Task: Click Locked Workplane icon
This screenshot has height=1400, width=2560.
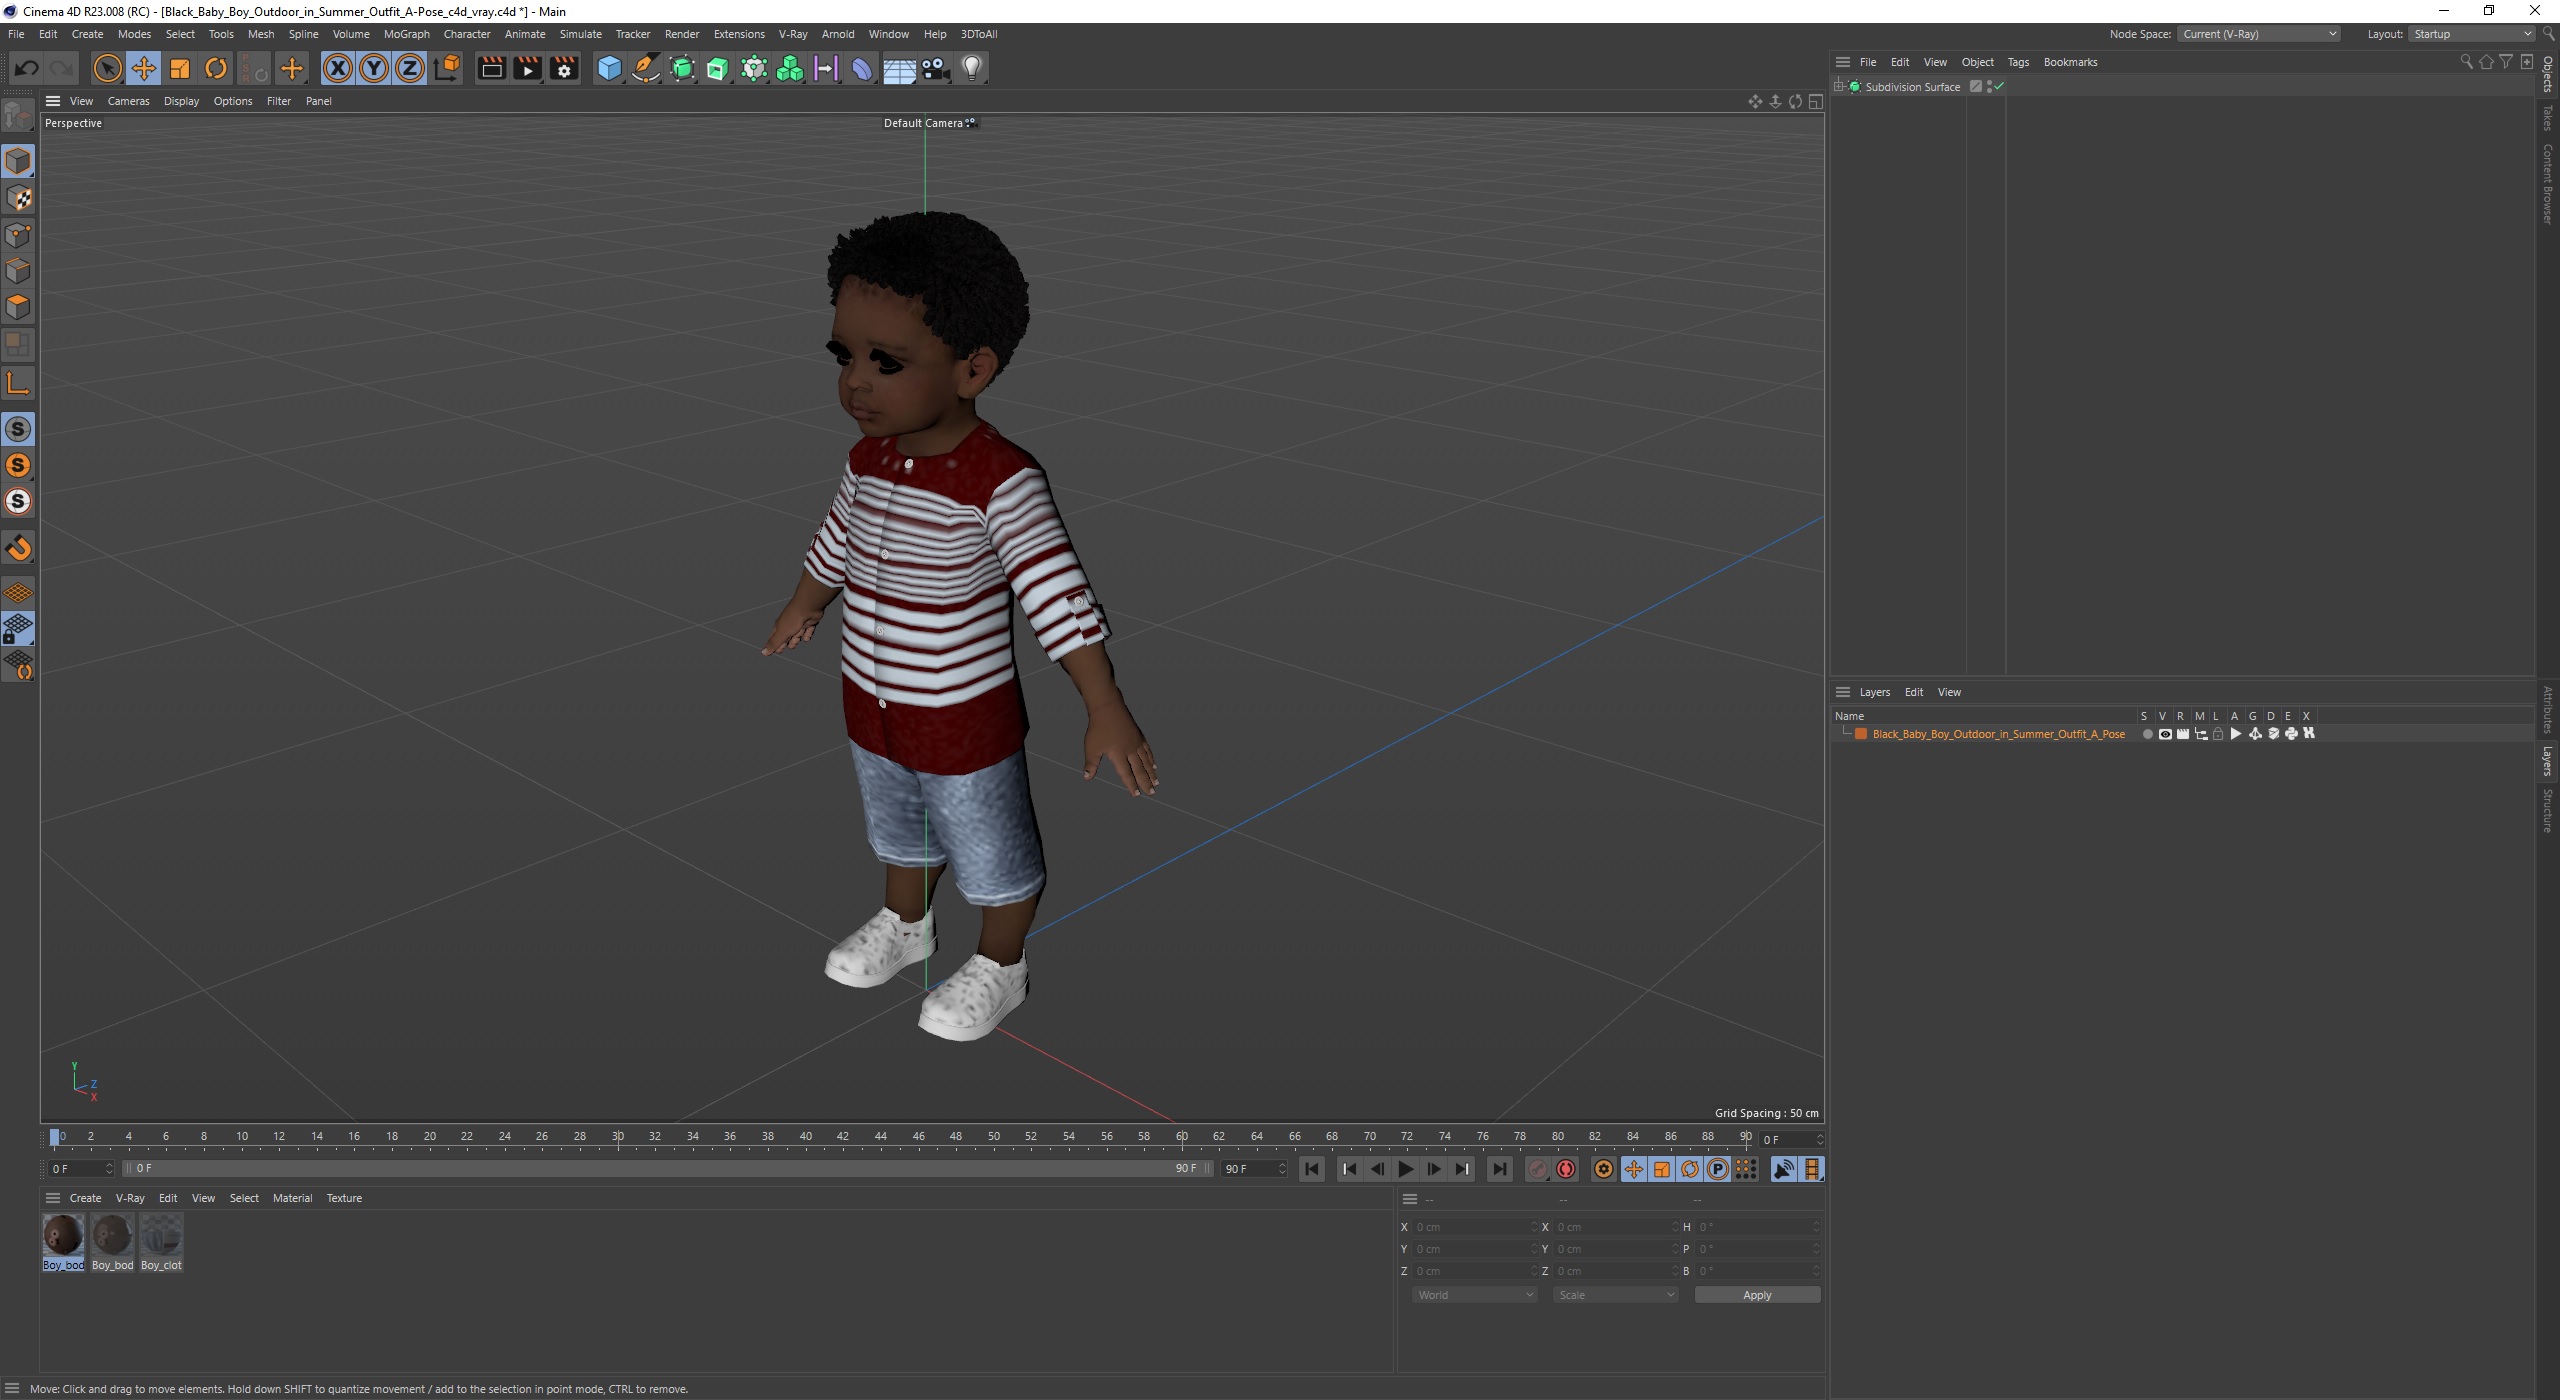Action: (18, 628)
